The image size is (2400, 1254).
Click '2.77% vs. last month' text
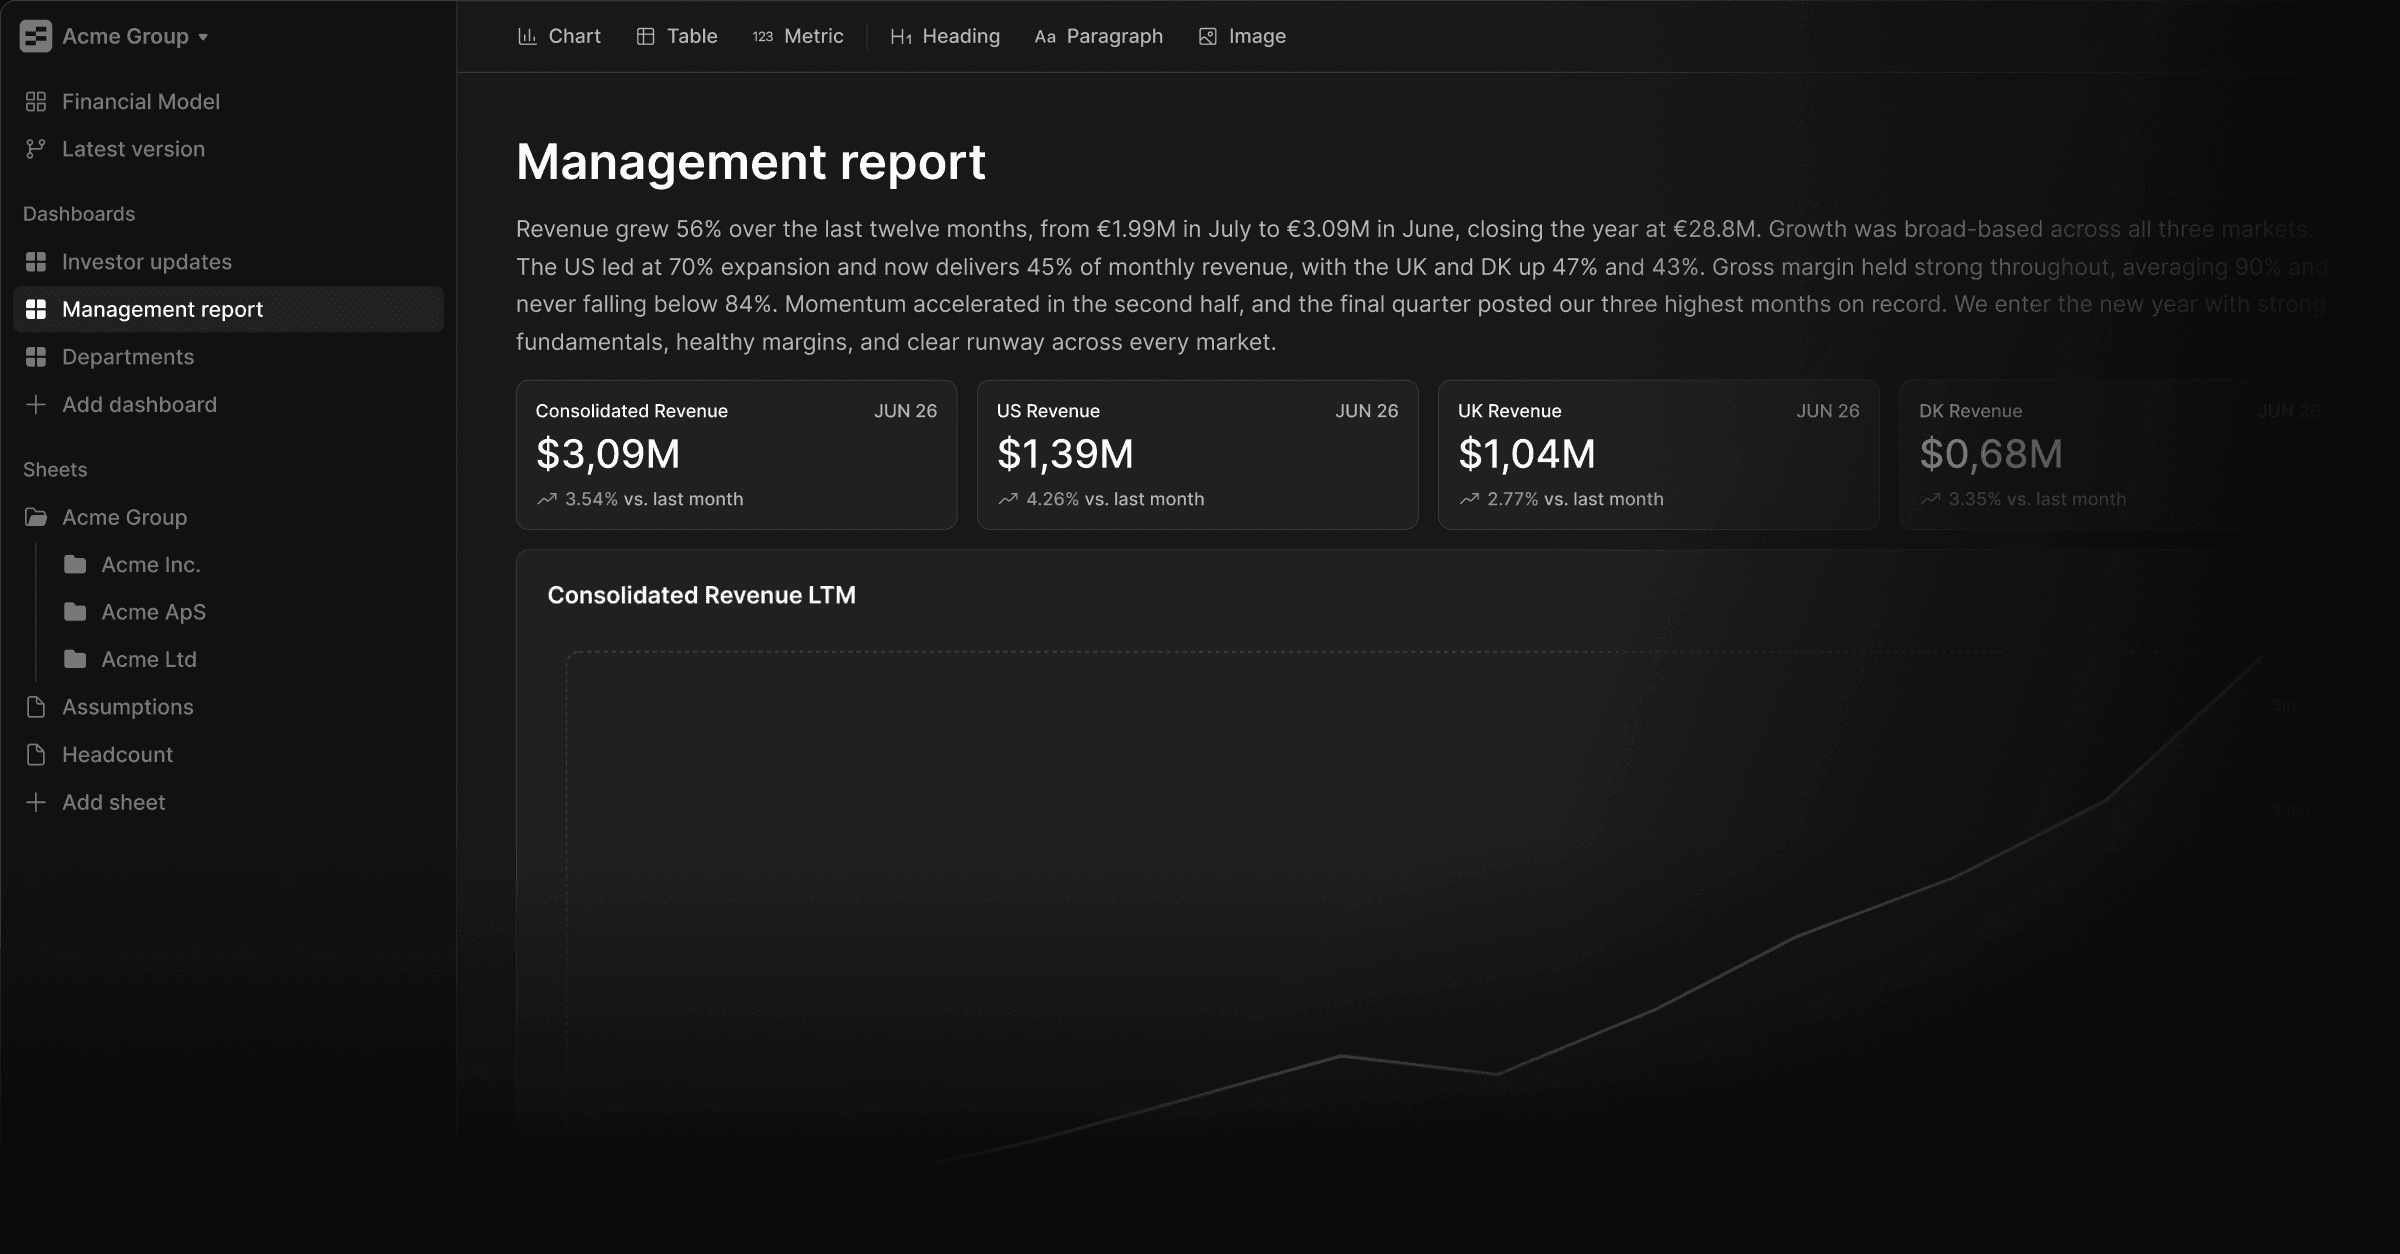pos(1576,499)
